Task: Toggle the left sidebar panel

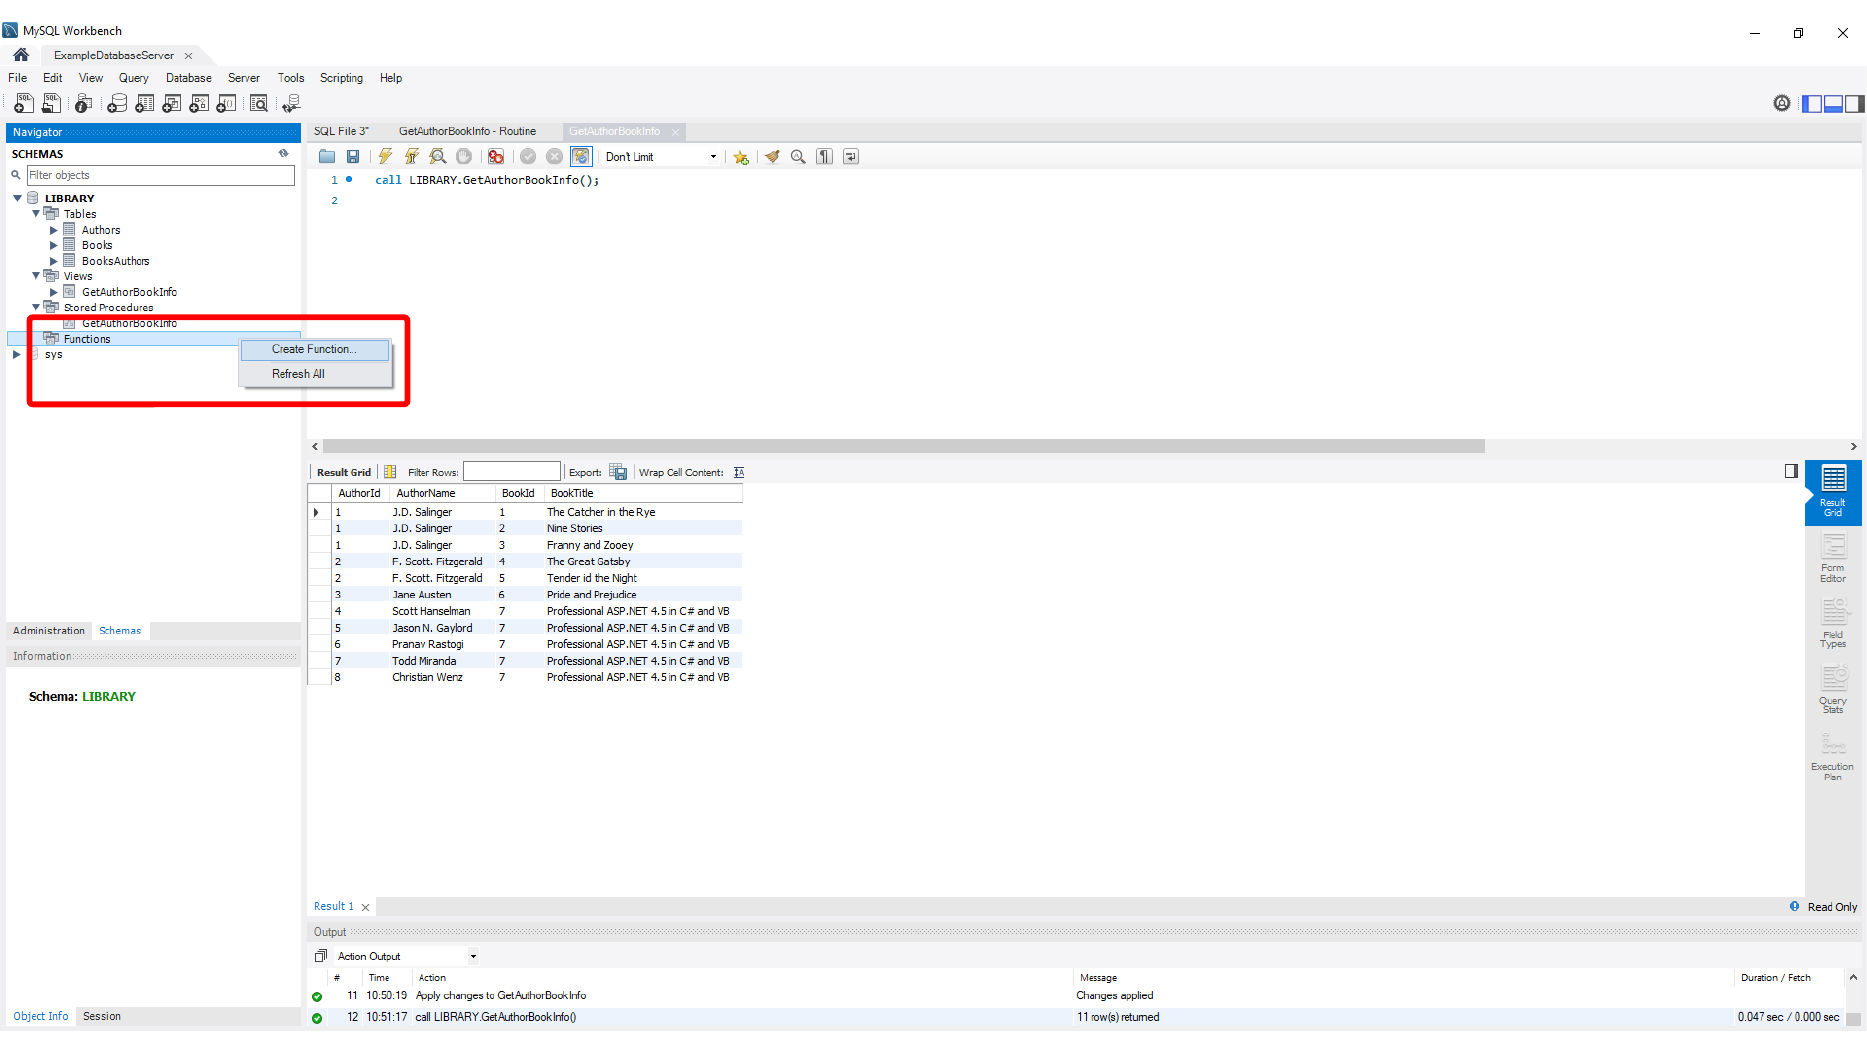Action: tap(1811, 103)
